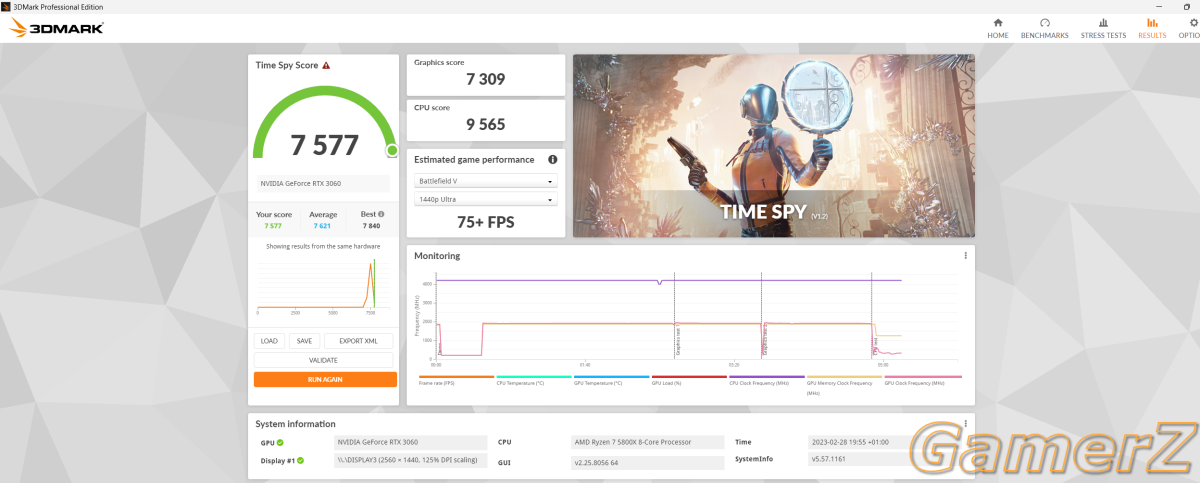
Task: Click the Best score 7 840
Action: [372, 226]
